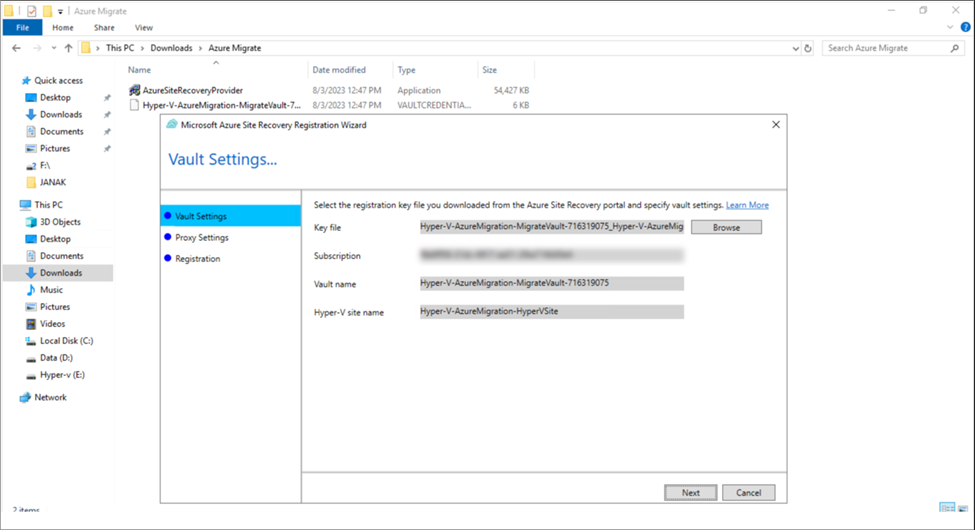This screenshot has width=975, height=530.
Task: Open Pictures under Quick access
Action: pyautogui.click(x=55, y=148)
